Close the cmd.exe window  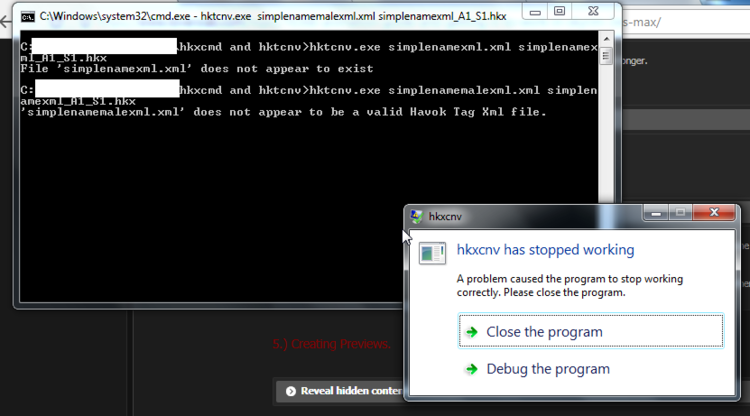coord(593,11)
